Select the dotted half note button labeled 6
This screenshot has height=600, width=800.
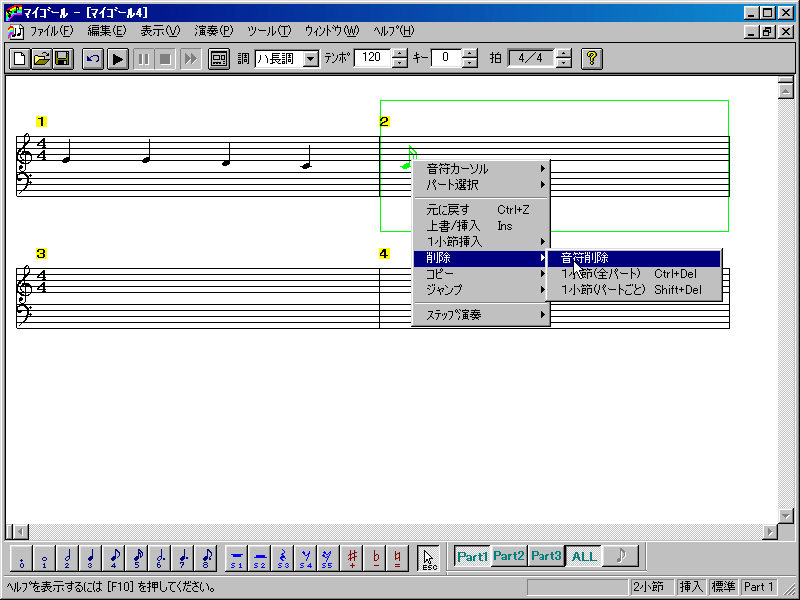coord(160,558)
